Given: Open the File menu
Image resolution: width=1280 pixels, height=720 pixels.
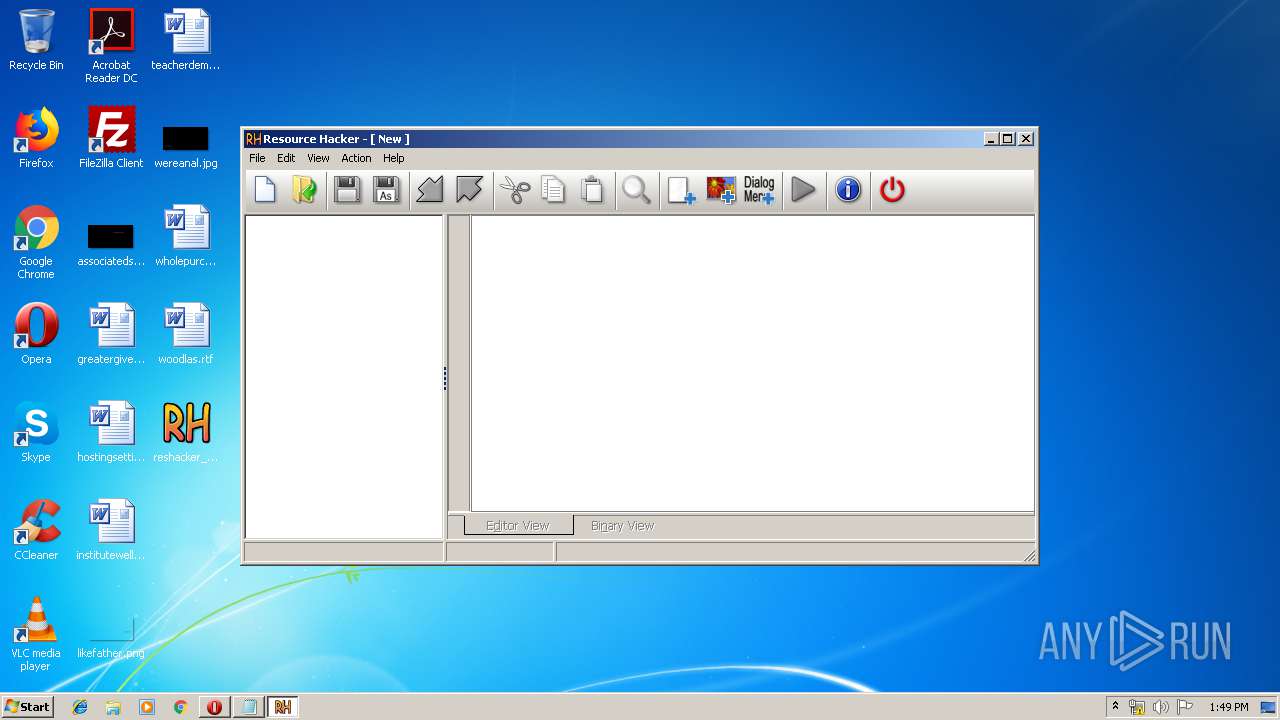Looking at the screenshot, I should tap(257, 158).
